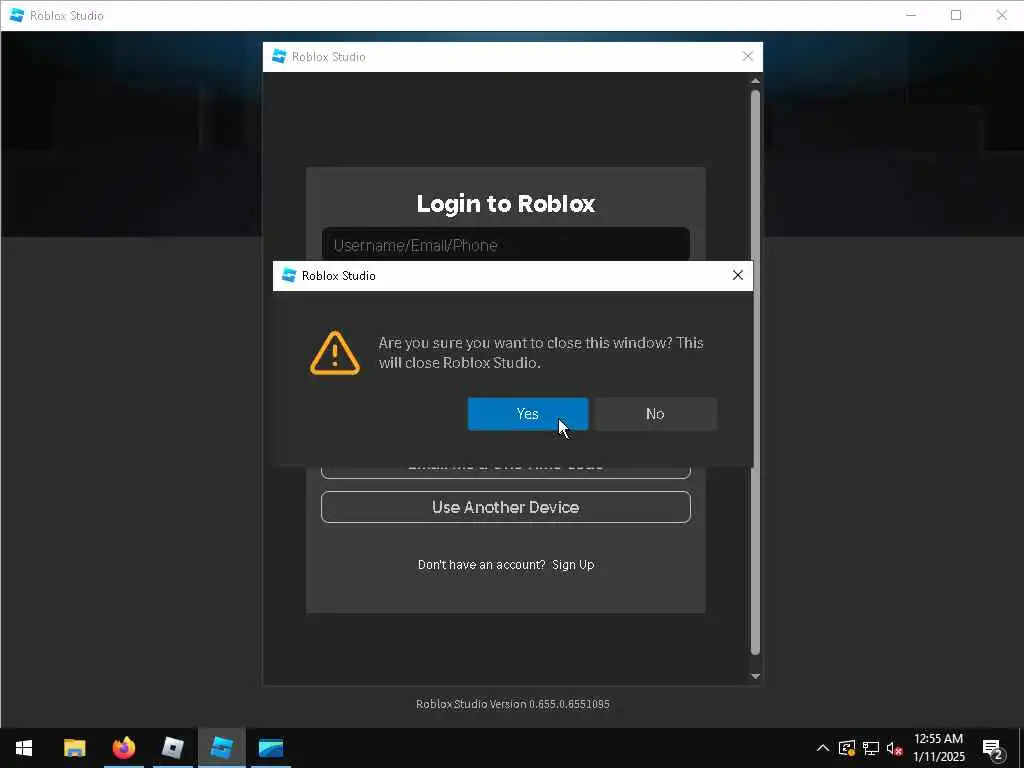Click the Roblox Studio logo in login window title
This screenshot has height=768, width=1024.
[x=279, y=57]
